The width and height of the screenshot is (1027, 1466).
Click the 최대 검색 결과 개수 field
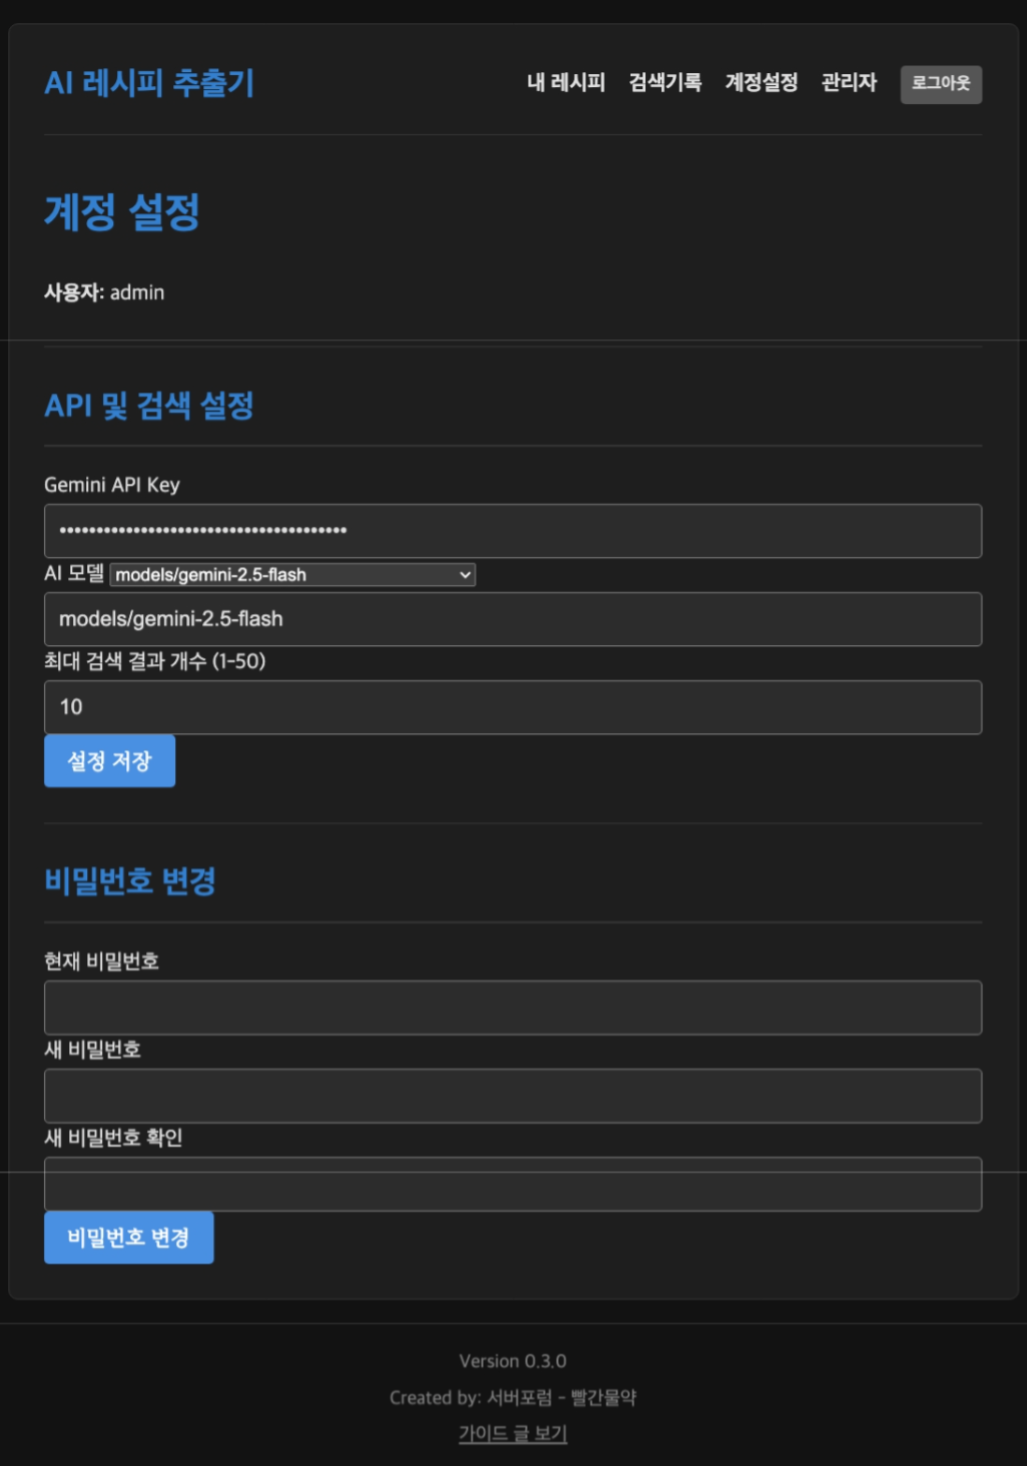click(512, 708)
